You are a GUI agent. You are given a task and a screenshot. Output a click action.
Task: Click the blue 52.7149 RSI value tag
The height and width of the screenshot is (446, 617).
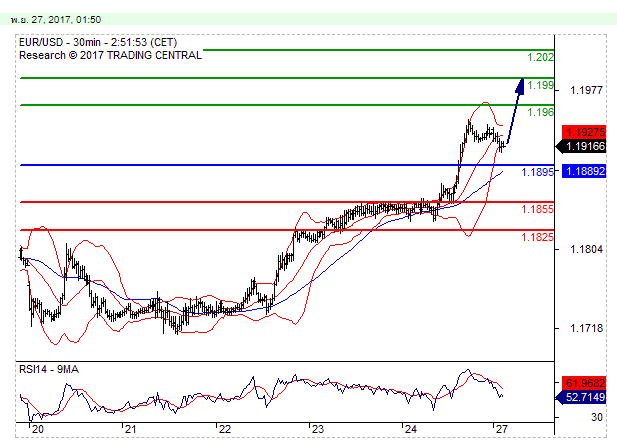[x=581, y=397]
